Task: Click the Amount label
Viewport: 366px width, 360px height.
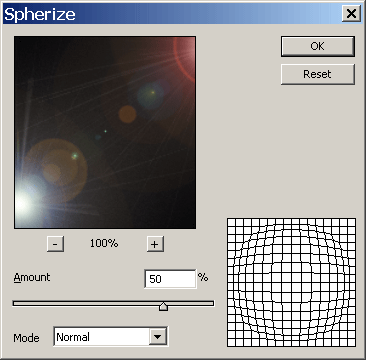Action: (32, 277)
